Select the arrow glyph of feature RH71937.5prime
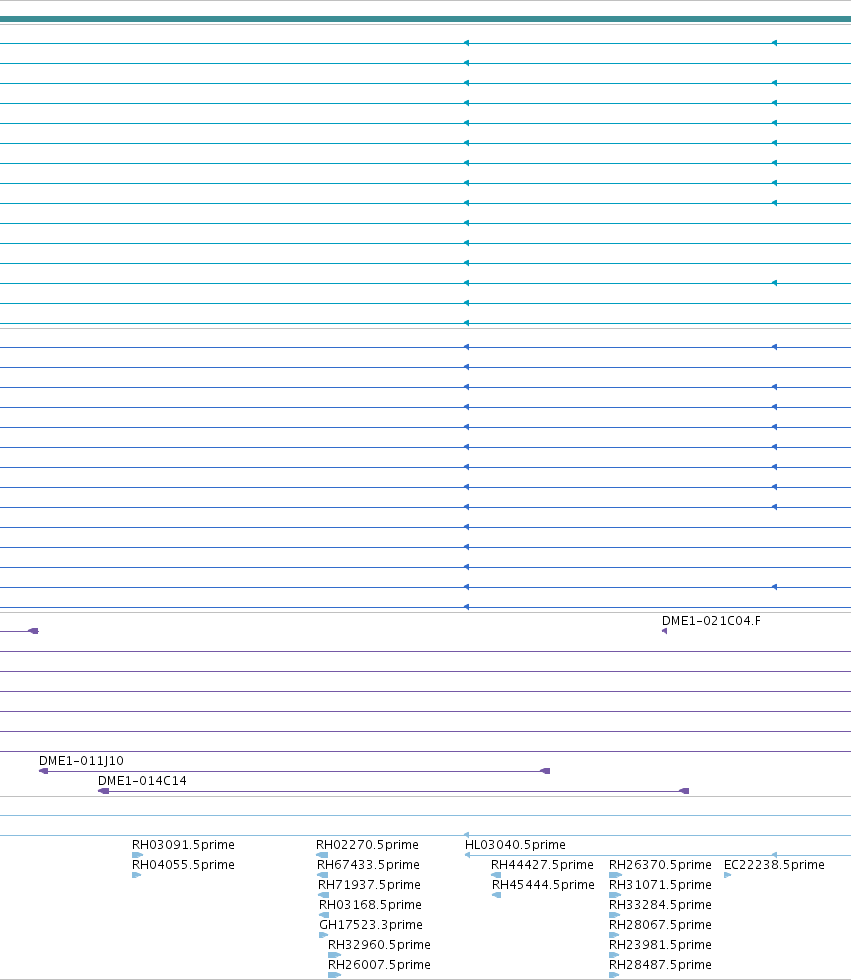The image size is (851, 980). tap(323, 895)
